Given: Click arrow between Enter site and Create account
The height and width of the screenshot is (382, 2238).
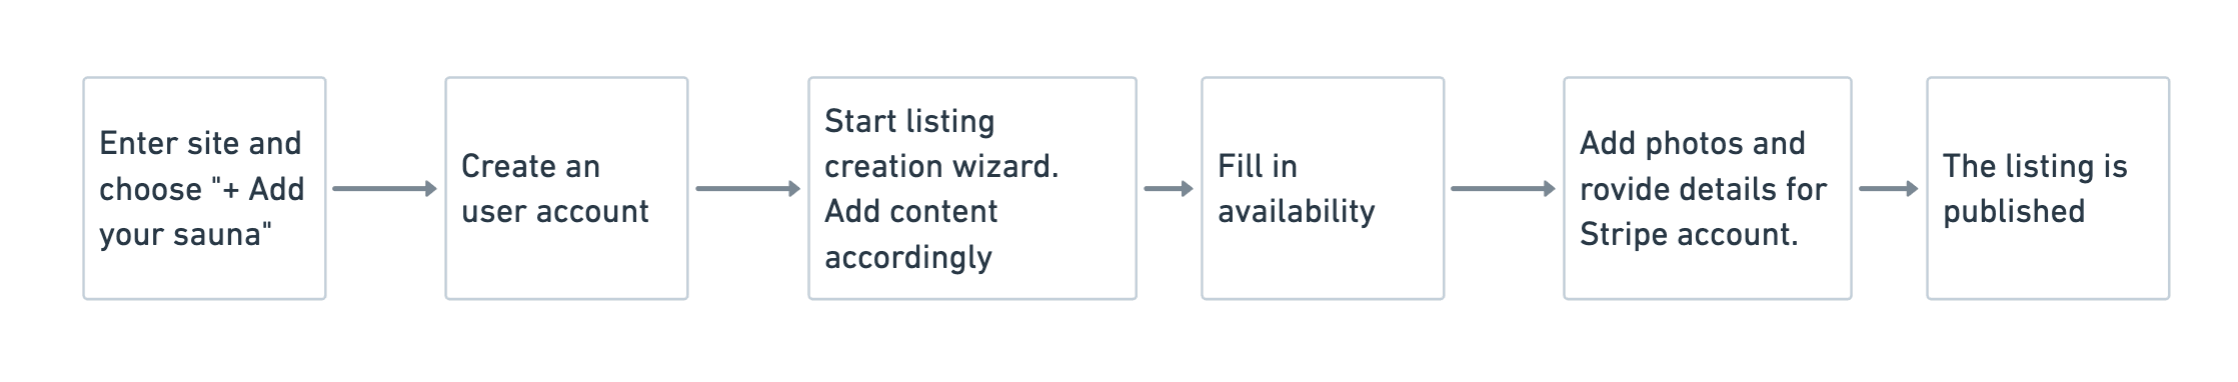Looking at the screenshot, I should click(385, 188).
